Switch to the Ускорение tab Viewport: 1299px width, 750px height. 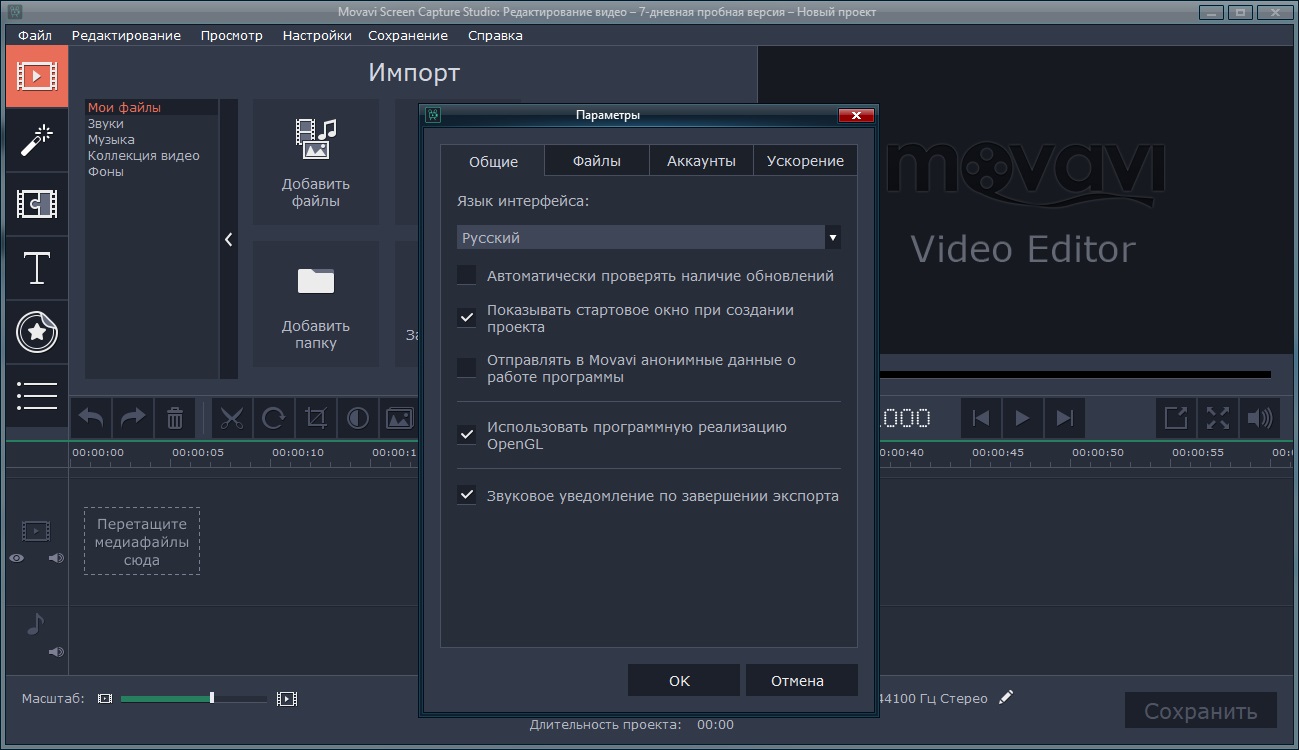pyautogui.click(x=805, y=161)
